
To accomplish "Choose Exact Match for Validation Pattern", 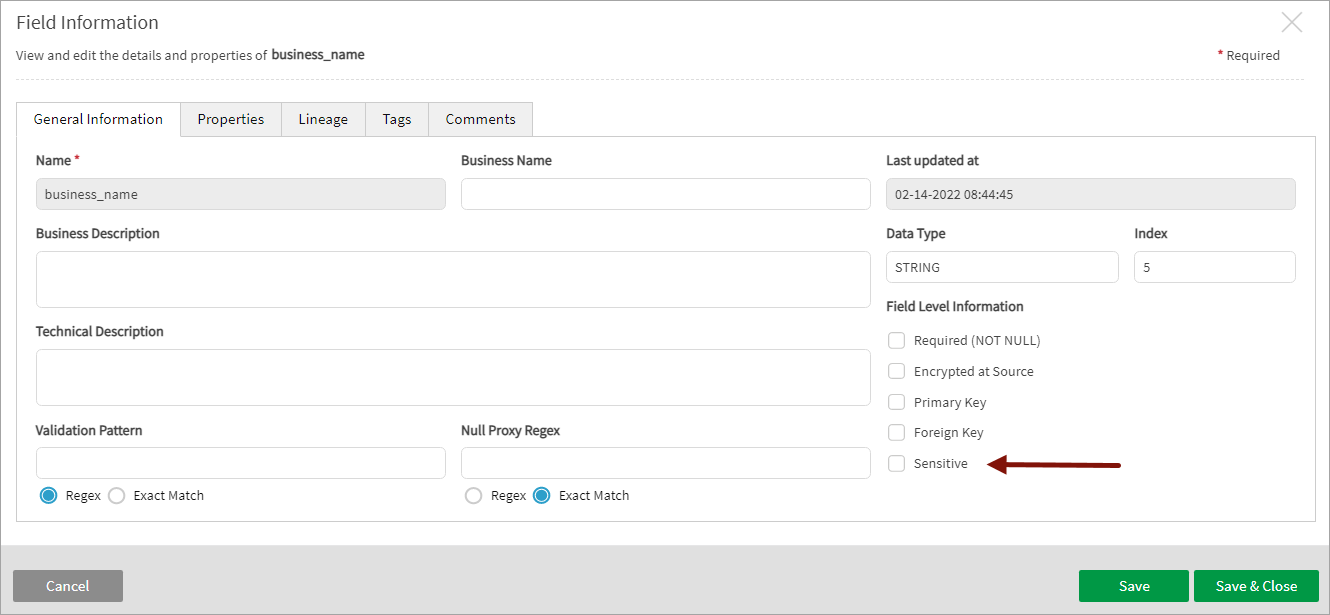I will [x=117, y=496].
